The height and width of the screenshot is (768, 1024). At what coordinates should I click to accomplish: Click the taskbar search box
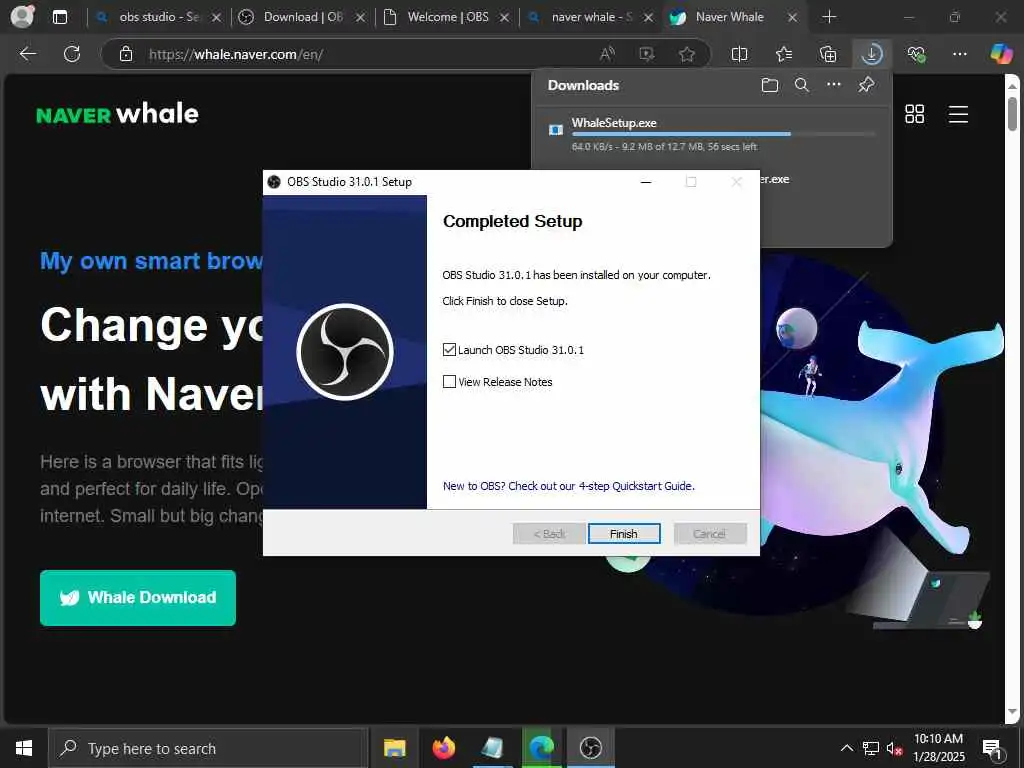click(208, 748)
